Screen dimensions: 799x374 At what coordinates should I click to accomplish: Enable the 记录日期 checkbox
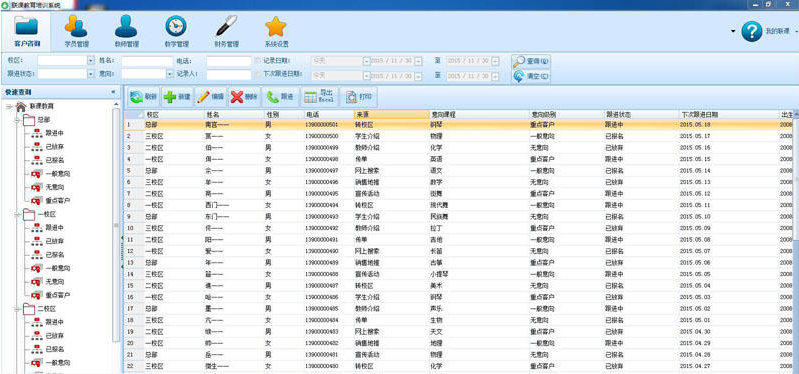click(258, 61)
